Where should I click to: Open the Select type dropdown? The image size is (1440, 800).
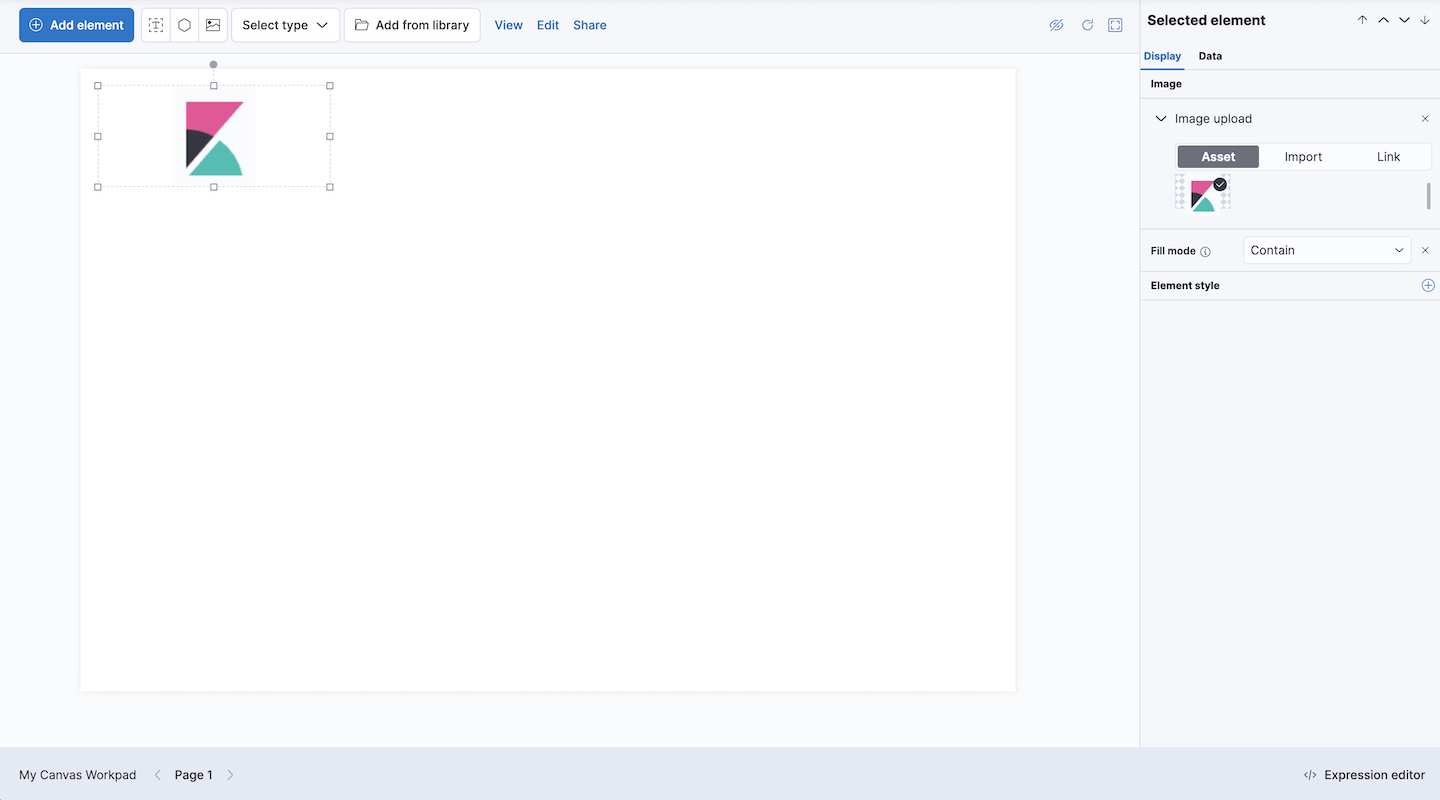[x=285, y=24]
